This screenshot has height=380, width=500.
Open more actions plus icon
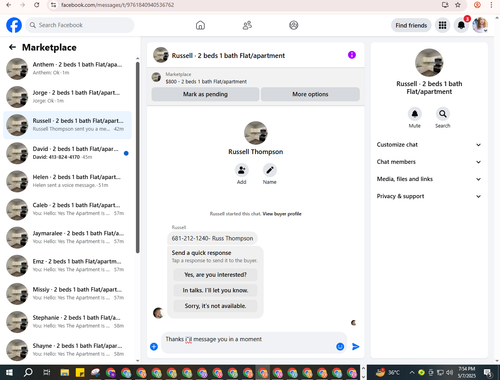pos(154,347)
